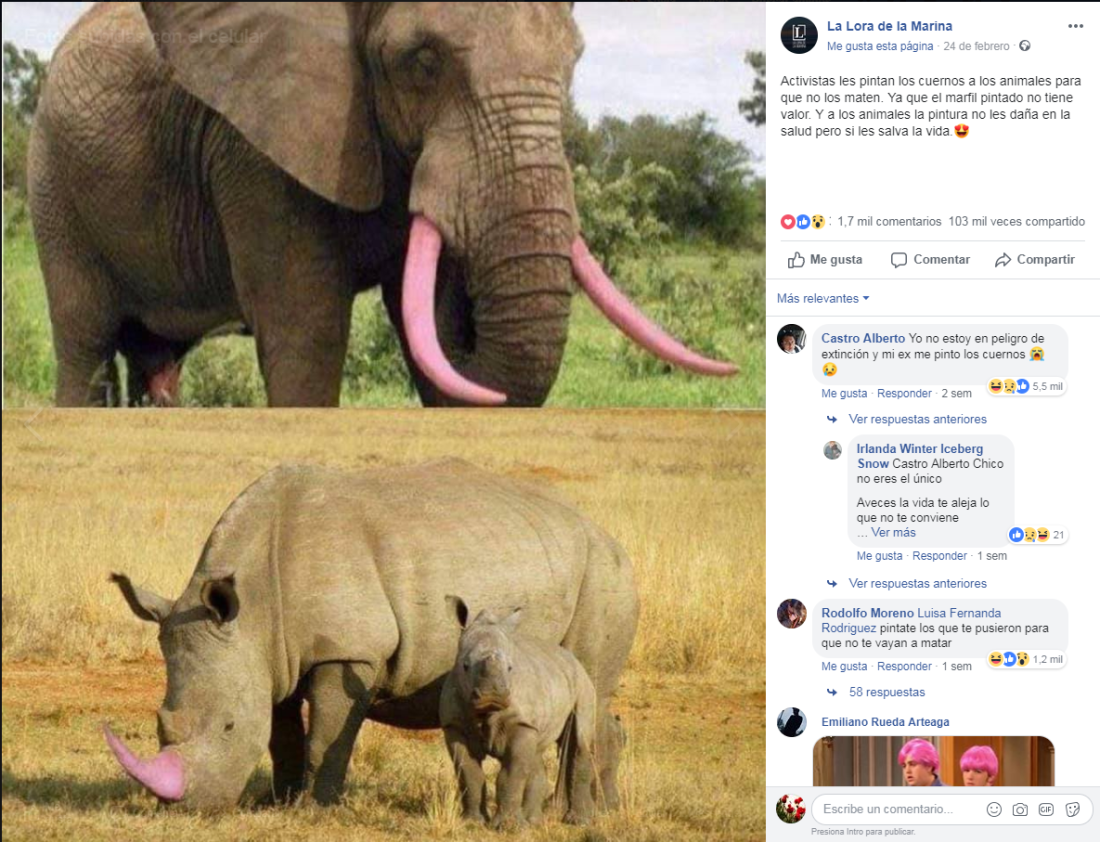Click Castro Alberto's avatar

click(792, 339)
